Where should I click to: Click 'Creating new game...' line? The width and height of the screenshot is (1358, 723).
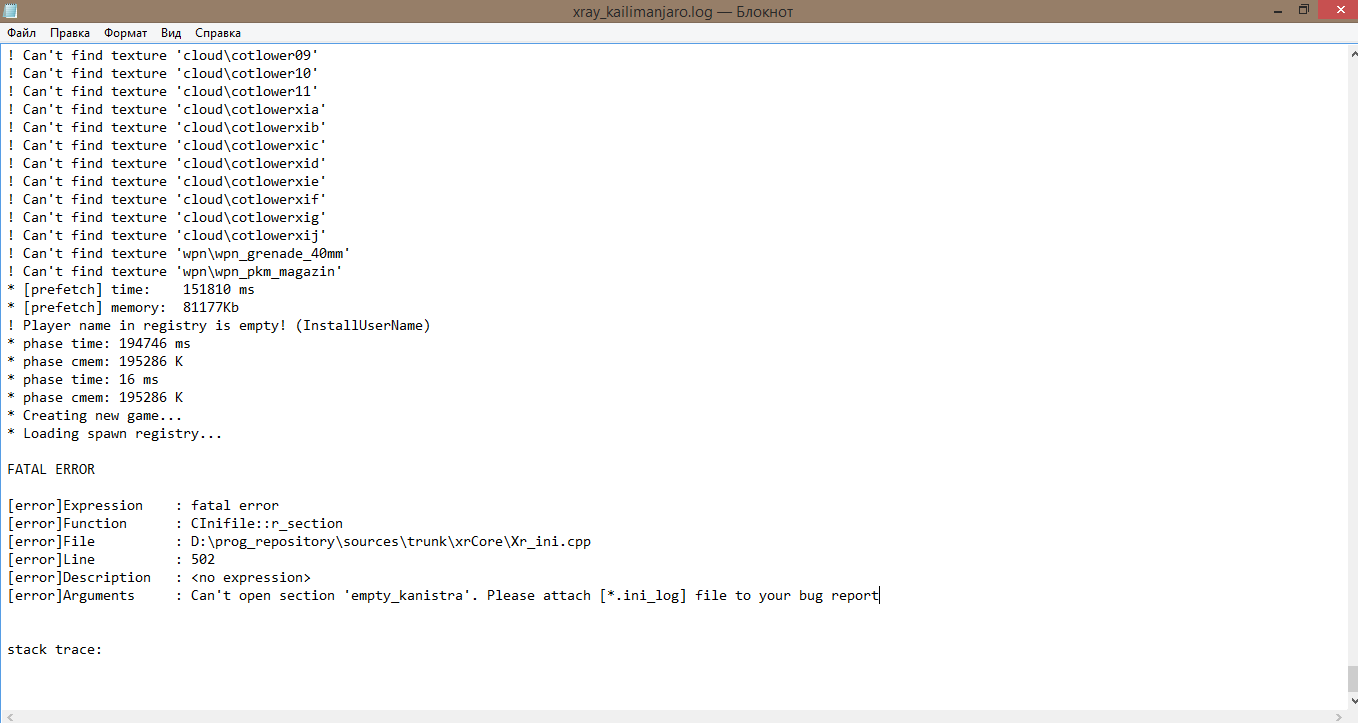(x=95, y=415)
